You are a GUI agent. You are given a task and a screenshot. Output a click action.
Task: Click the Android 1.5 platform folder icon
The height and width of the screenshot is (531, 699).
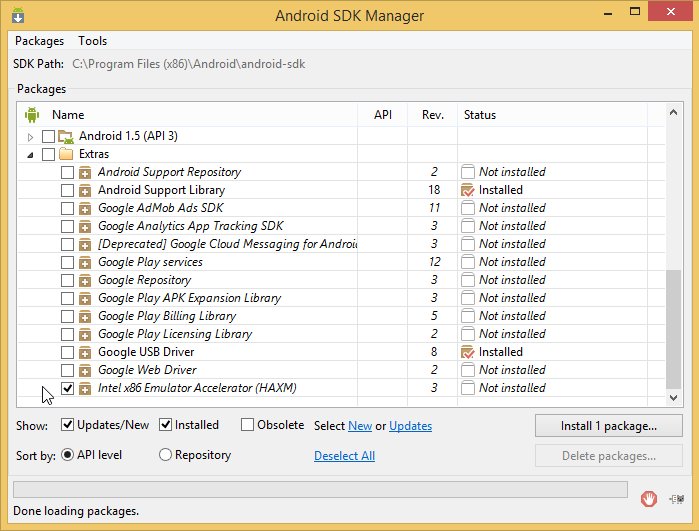(66, 136)
